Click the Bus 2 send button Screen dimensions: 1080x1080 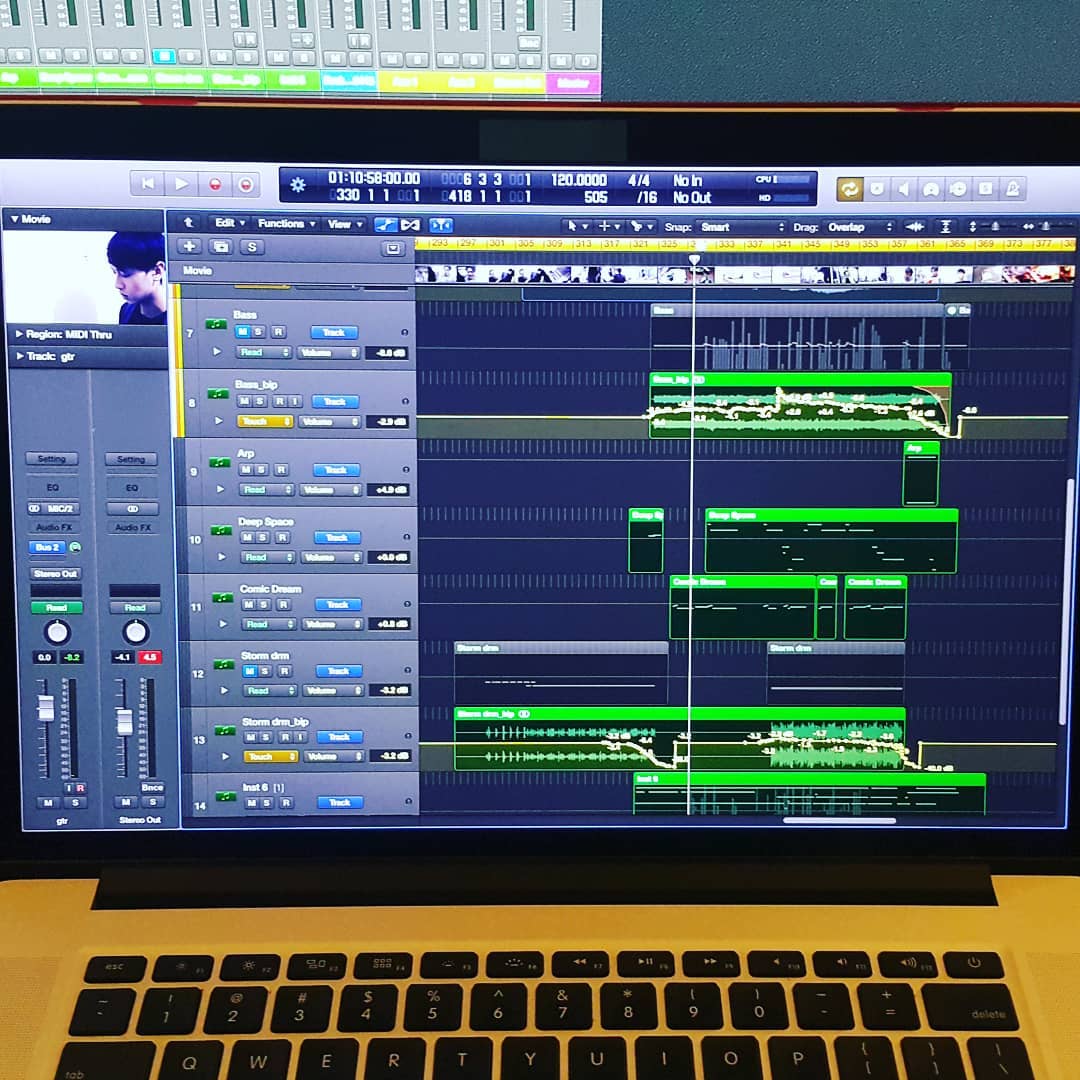click(48, 547)
